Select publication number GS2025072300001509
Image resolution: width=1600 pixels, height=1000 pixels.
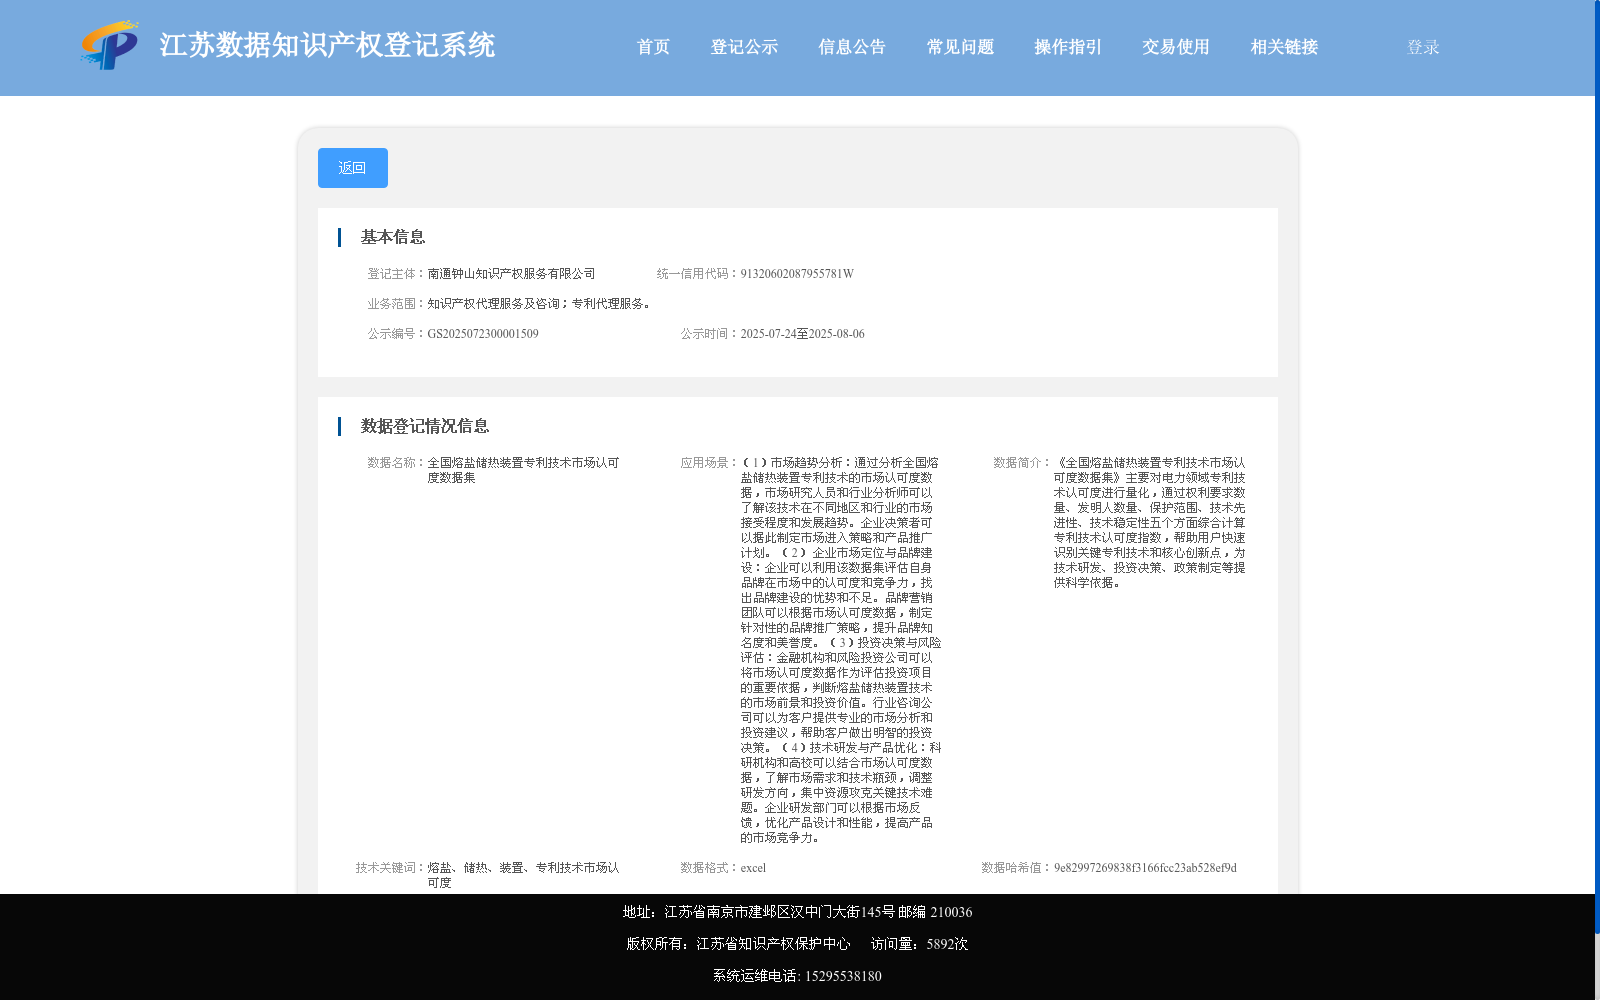483,334
